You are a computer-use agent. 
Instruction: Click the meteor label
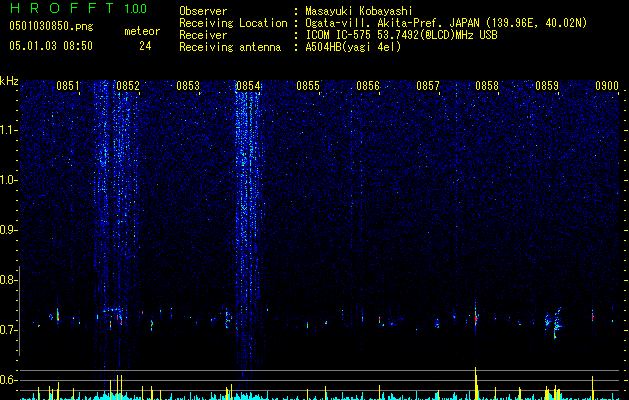click(x=142, y=31)
